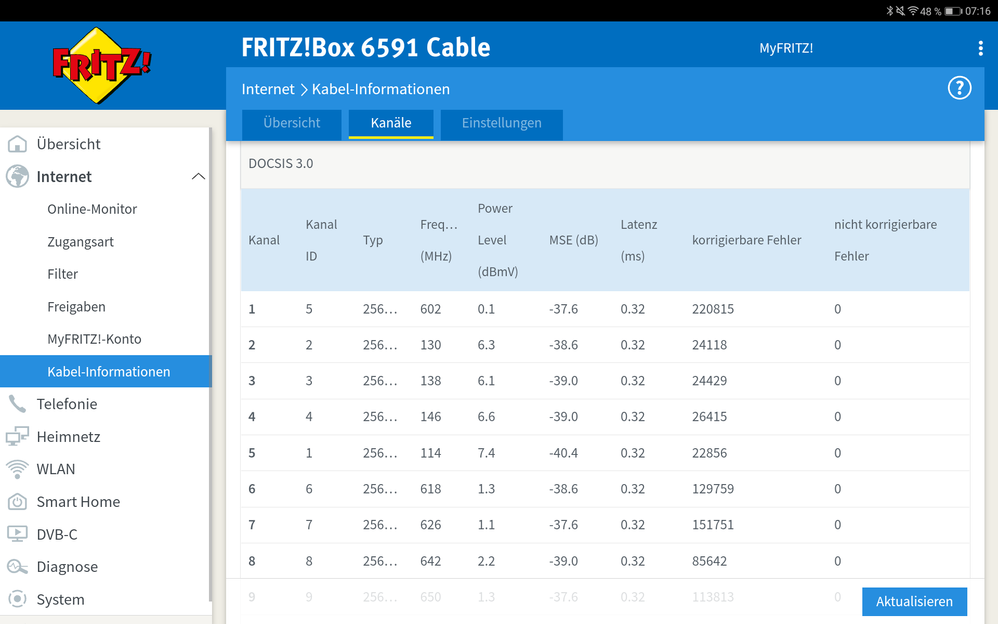This screenshot has height=624, width=998.
Task: Open Zugangsart submenu item
Action: click(80, 242)
